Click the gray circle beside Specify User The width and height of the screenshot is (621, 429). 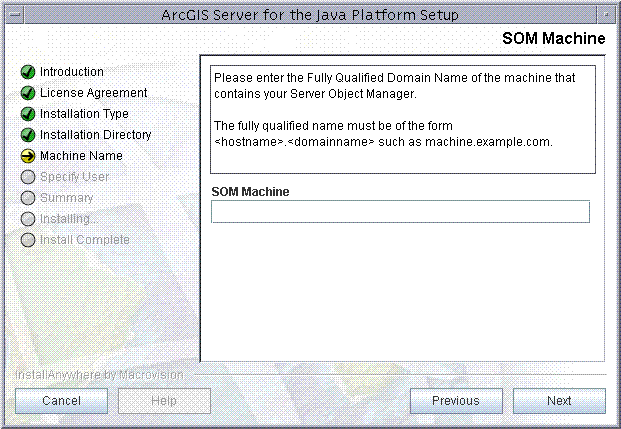[28, 177]
